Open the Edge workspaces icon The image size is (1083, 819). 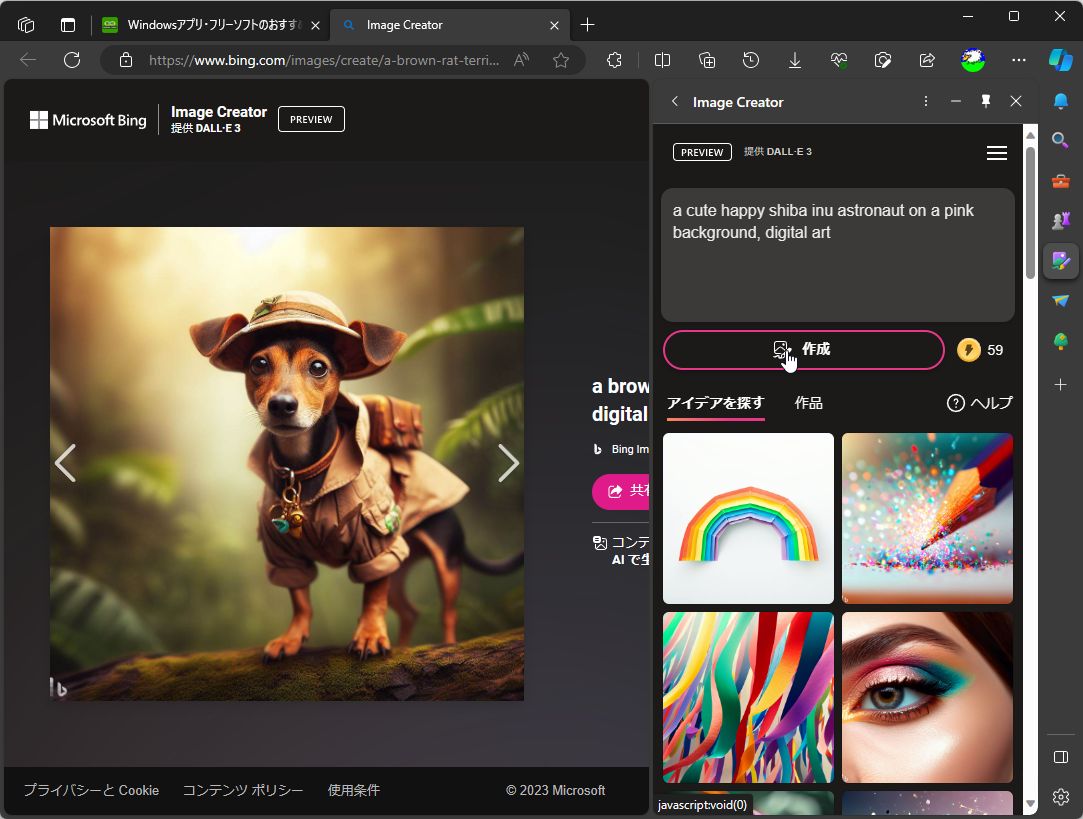point(26,25)
